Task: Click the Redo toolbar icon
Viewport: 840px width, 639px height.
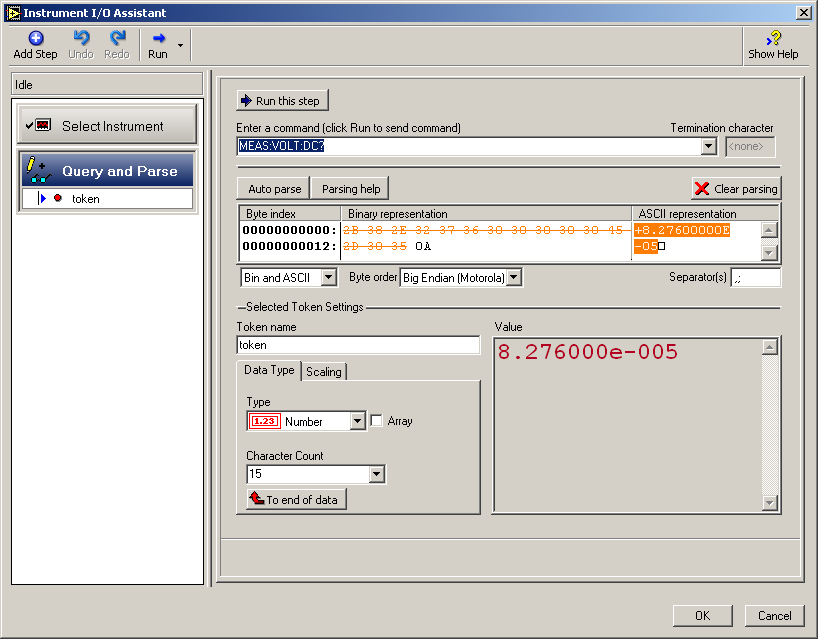Action: pos(117,38)
